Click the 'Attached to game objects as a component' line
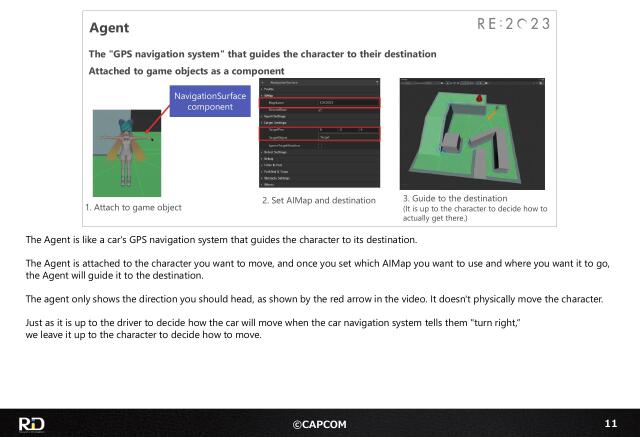This screenshot has height=437, width=640. point(187,71)
